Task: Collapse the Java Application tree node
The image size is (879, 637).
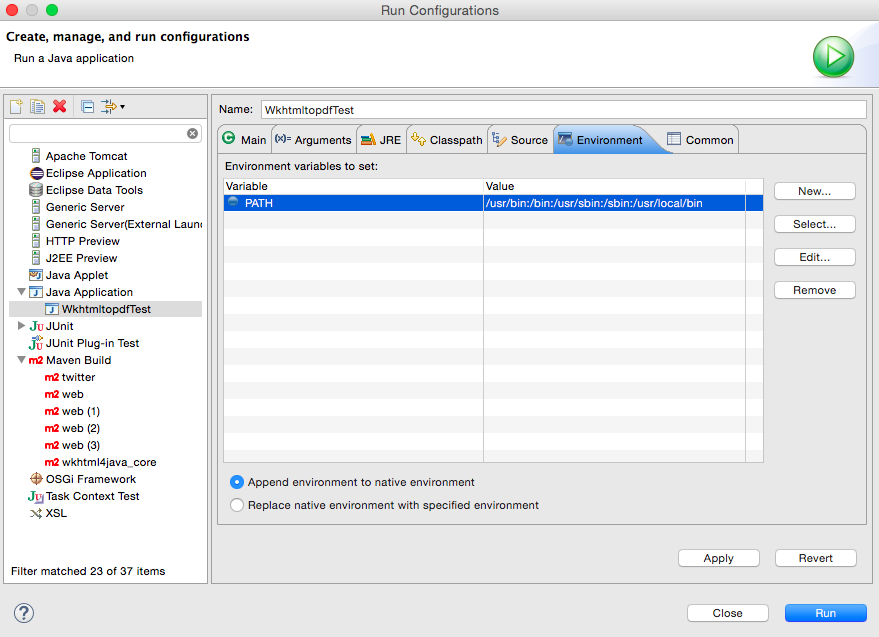Action: coord(21,292)
